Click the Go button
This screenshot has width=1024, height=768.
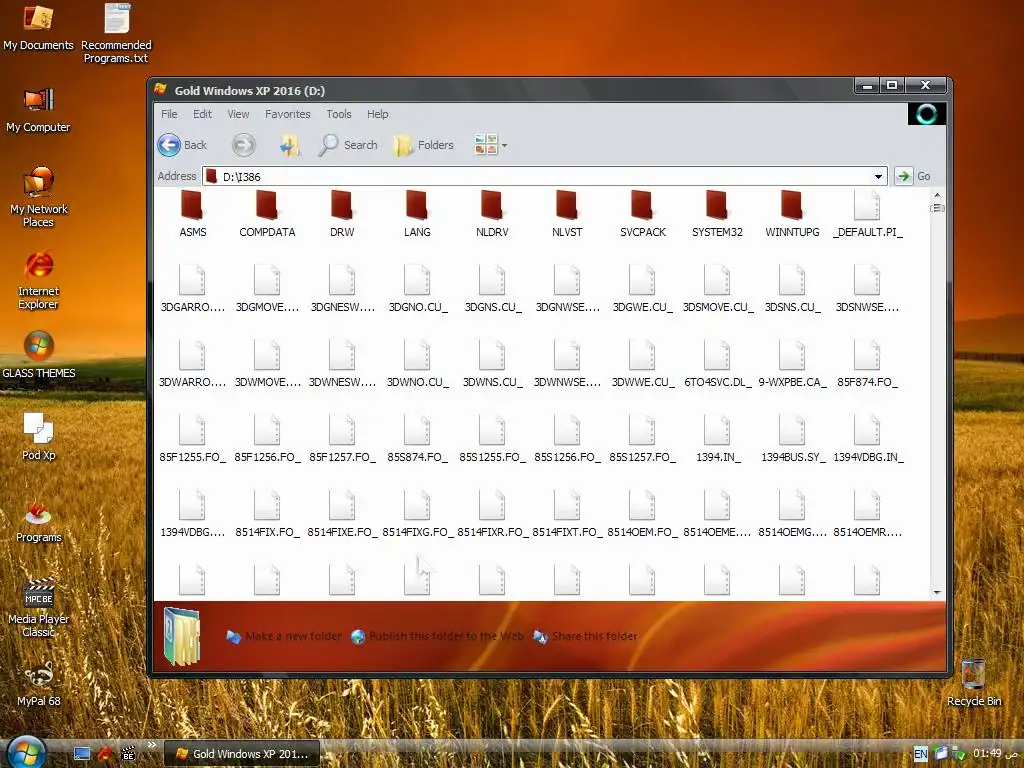point(913,176)
